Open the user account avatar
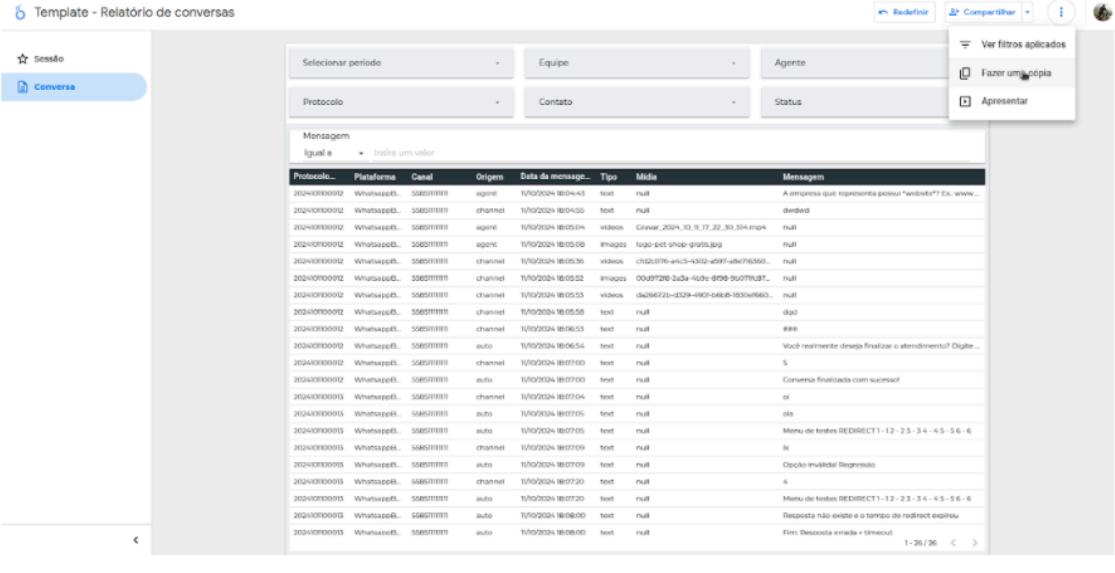This screenshot has width=1115, height=573. click(x=1102, y=12)
